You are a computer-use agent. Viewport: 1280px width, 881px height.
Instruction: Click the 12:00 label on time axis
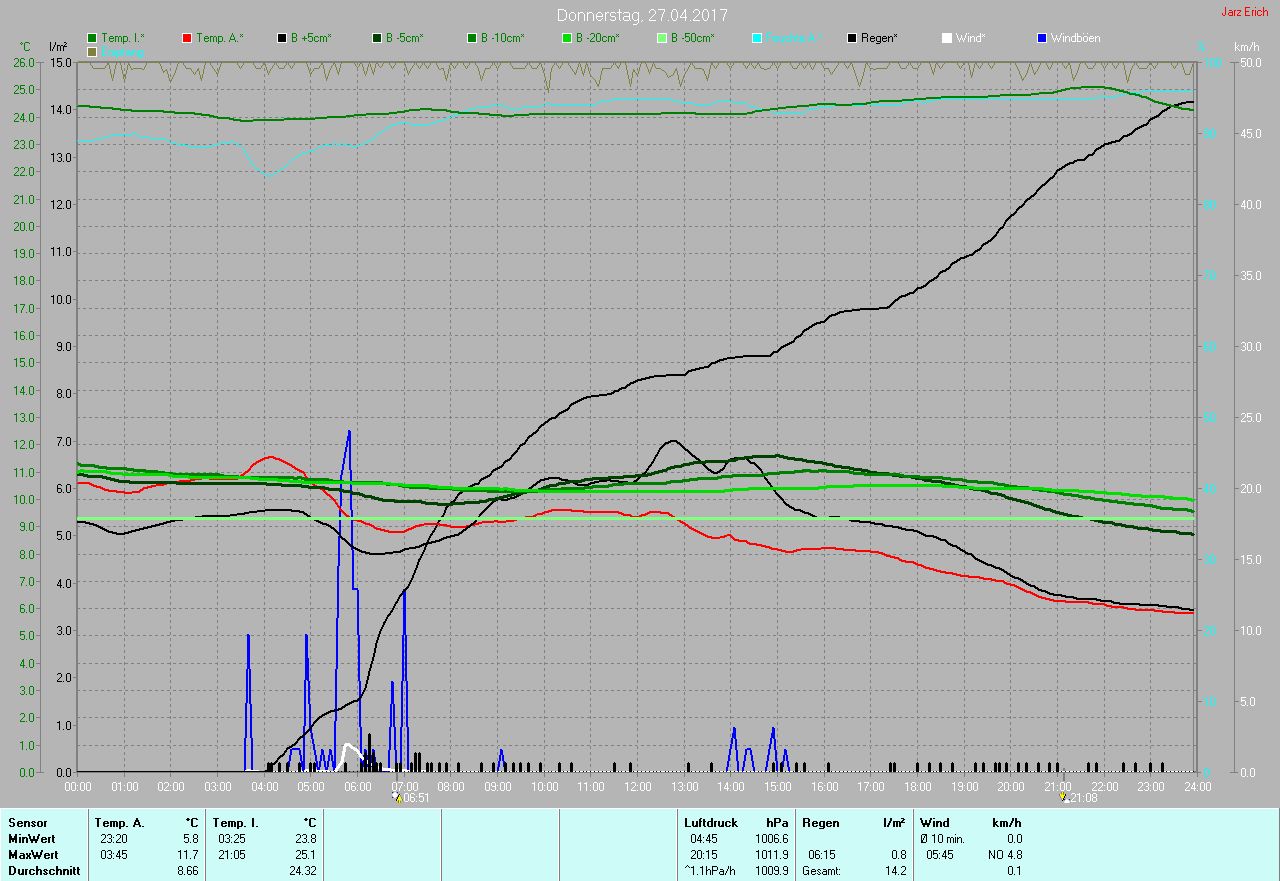pyautogui.click(x=638, y=787)
